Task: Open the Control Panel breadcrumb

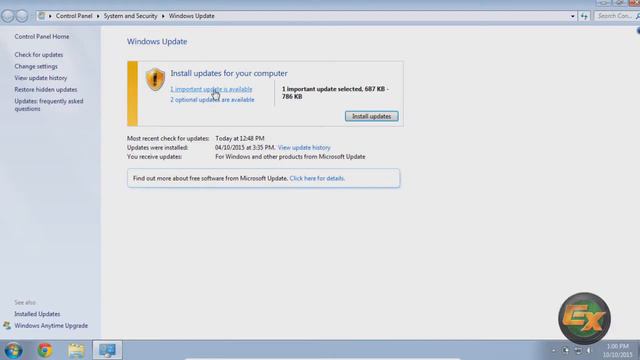Action: tap(74, 16)
